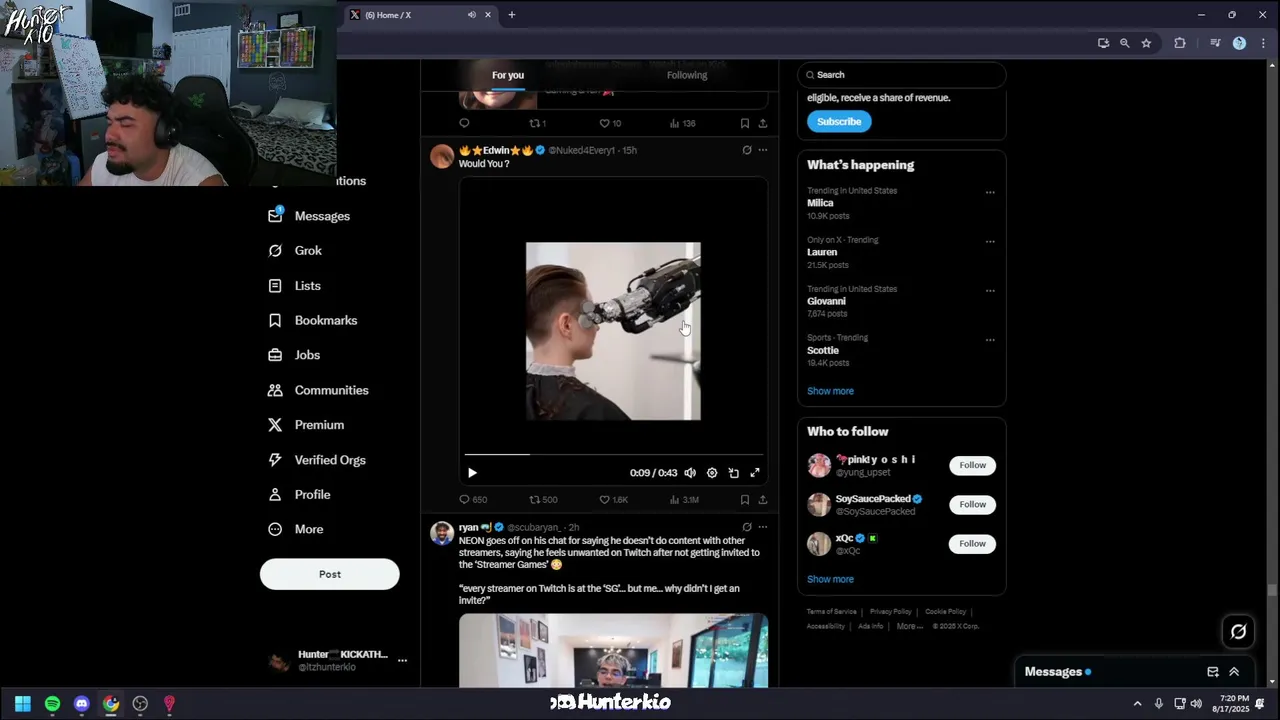
Task: Open ryan's profile avatar
Action: [x=442, y=533]
